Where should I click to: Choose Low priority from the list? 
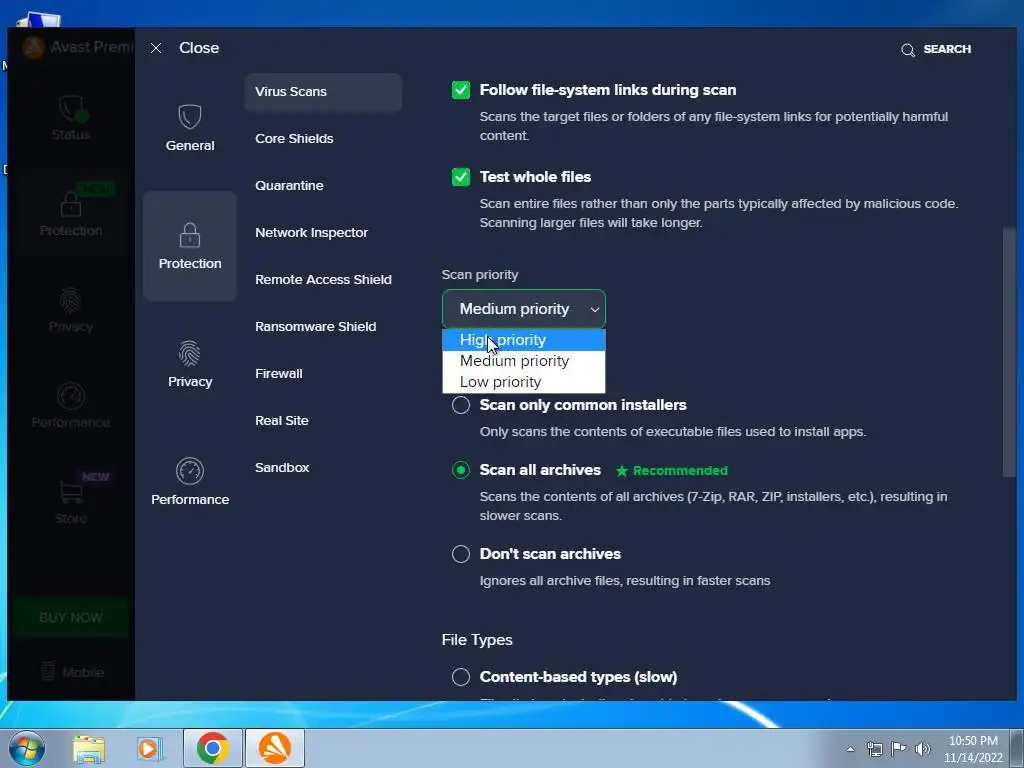pyautogui.click(x=524, y=381)
